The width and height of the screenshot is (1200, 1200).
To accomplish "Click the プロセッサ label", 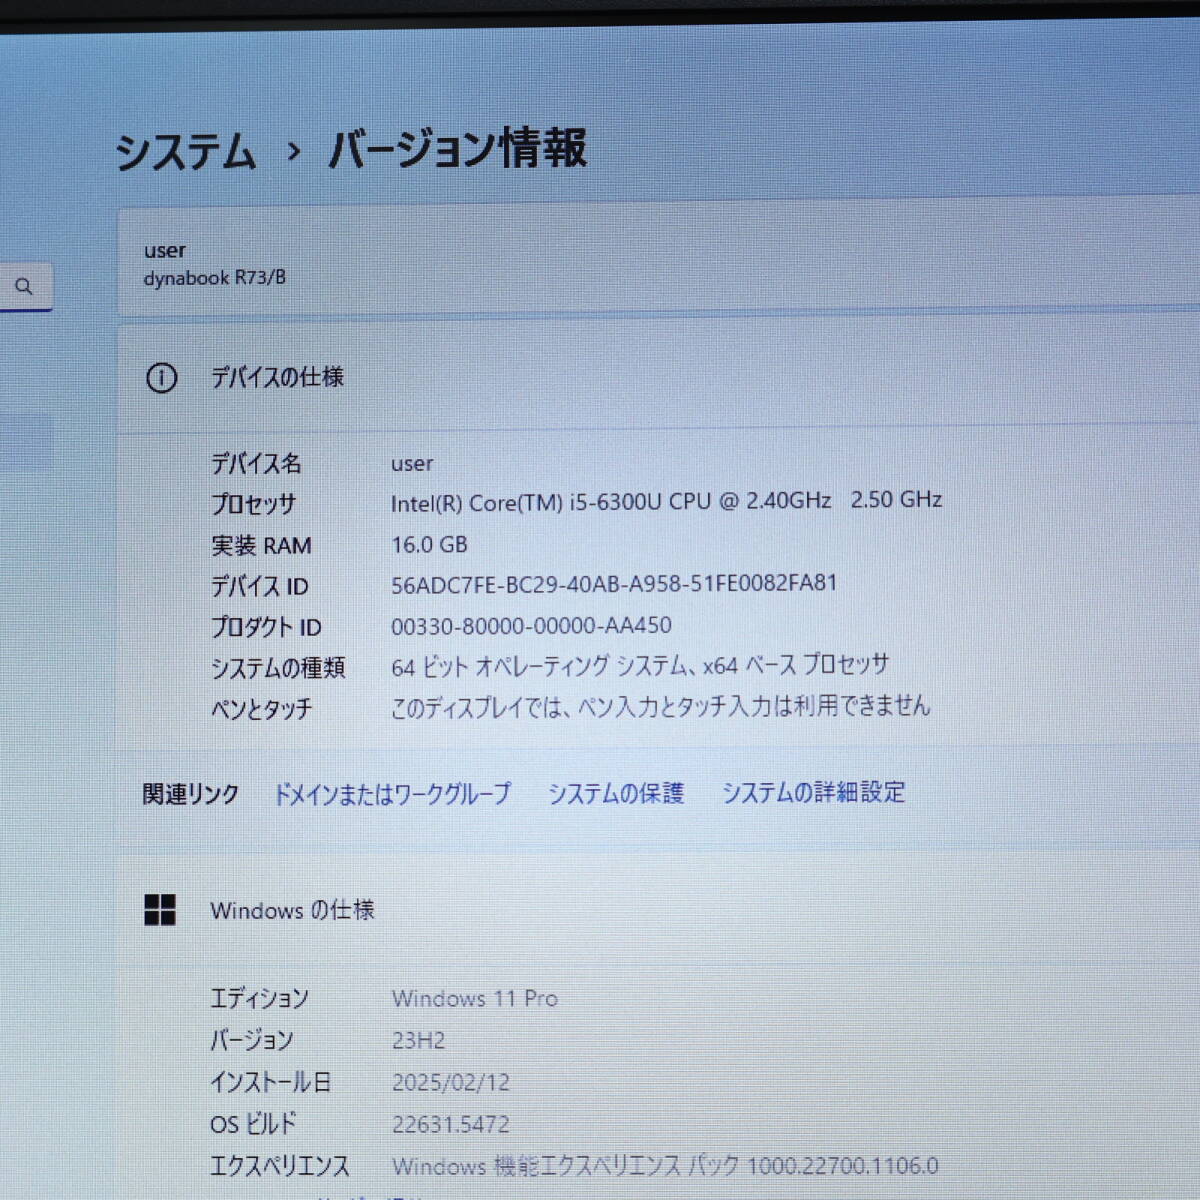I will [x=253, y=504].
